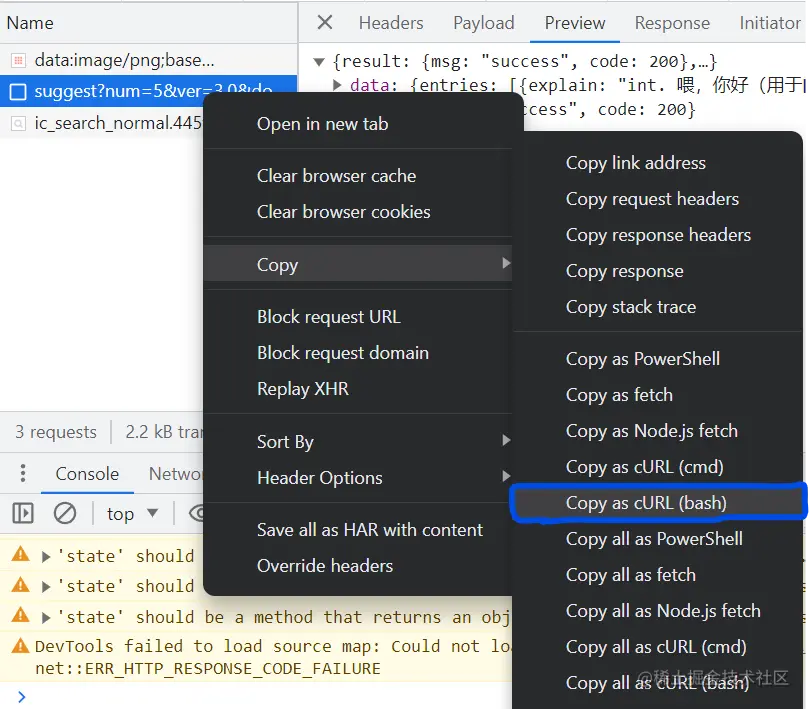Image resolution: width=811 pixels, height=709 pixels.
Task: Click the image icon beside data:image/png
Action: point(18,61)
